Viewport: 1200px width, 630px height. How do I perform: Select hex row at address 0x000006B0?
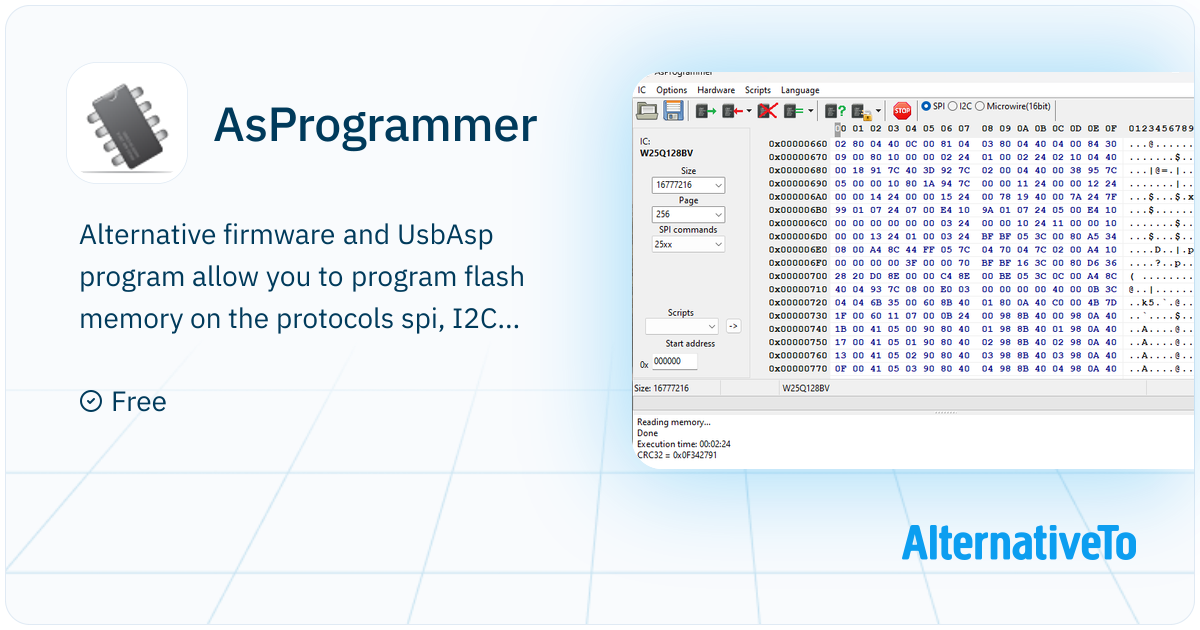[981, 210]
